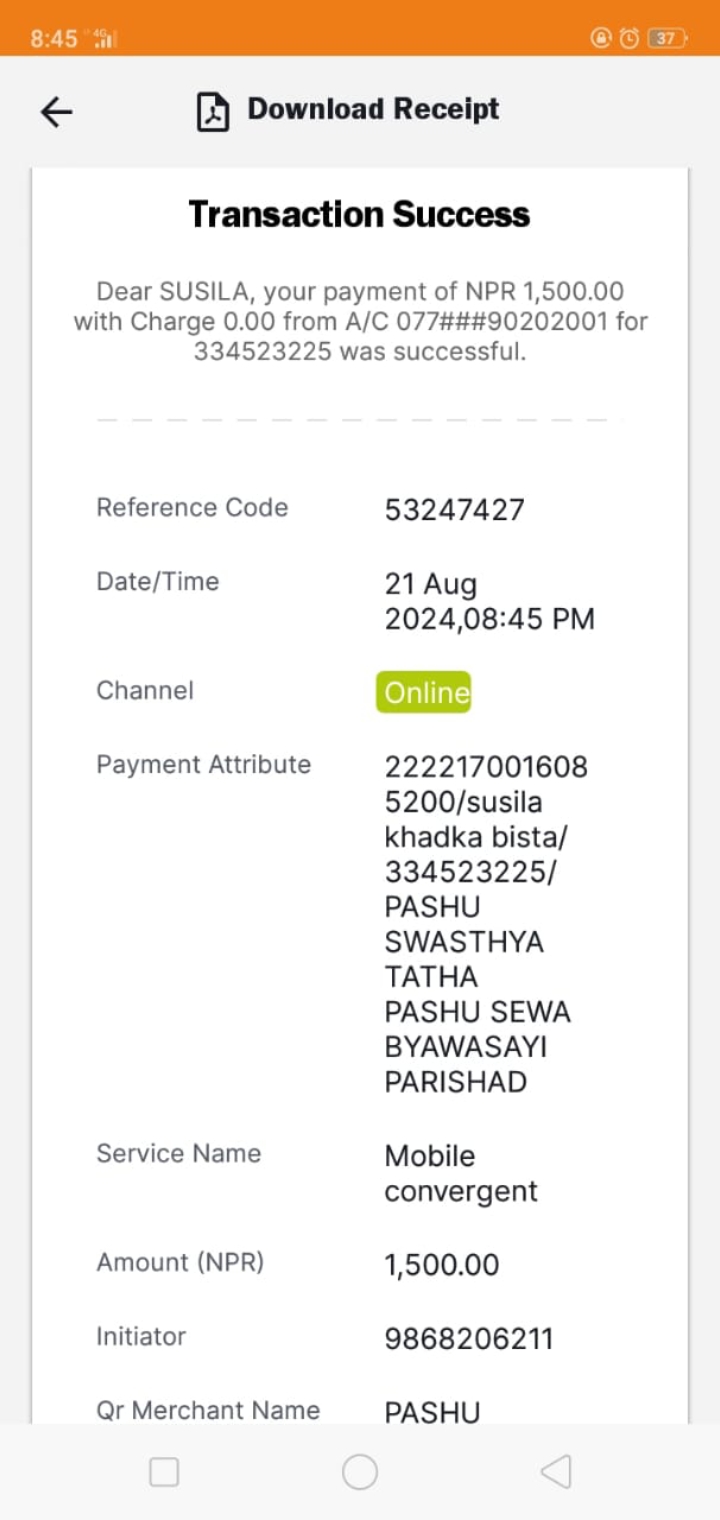Screen dimensions: 720x1520
Task: Tap the Transaction Success heading
Action: pos(359,214)
